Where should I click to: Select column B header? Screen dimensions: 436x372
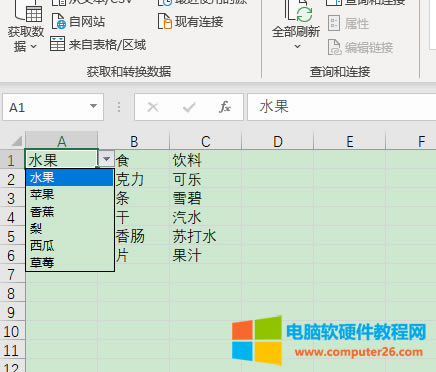pos(134,141)
